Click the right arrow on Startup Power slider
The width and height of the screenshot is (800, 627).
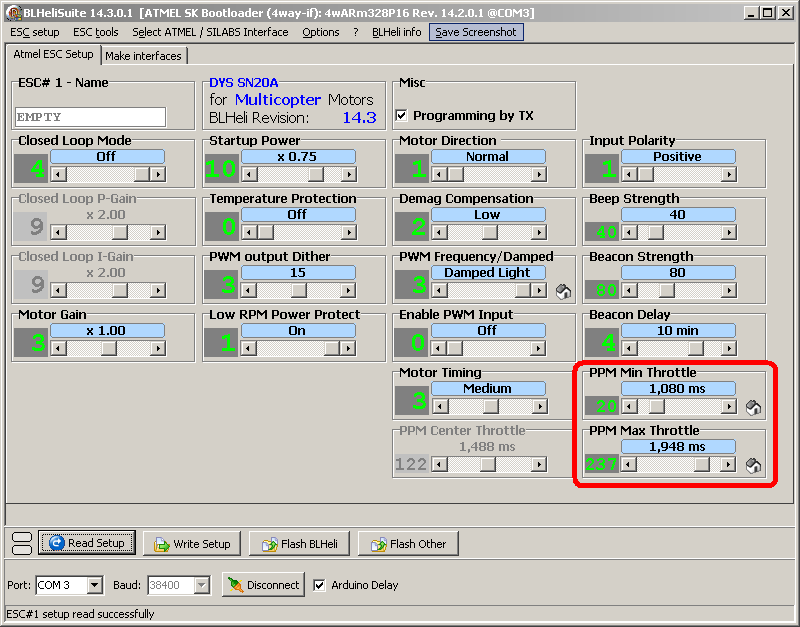(x=349, y=174)
